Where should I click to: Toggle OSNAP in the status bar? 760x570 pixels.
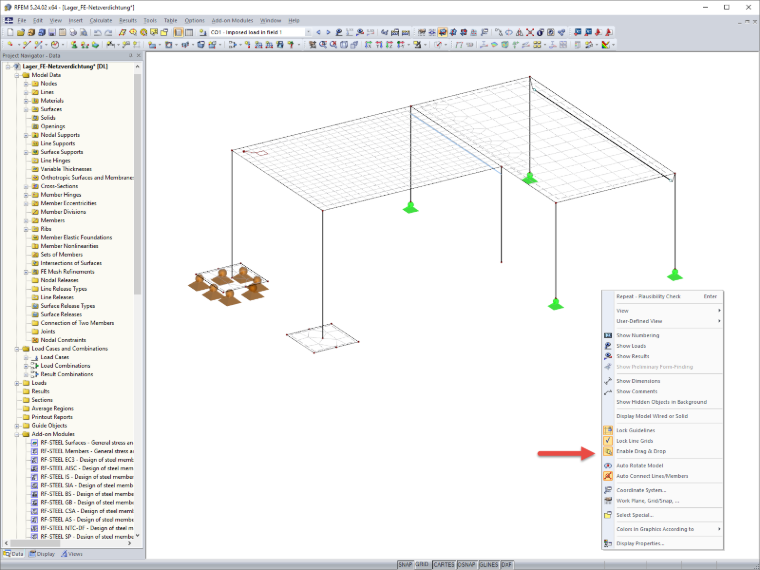(467, 565)
